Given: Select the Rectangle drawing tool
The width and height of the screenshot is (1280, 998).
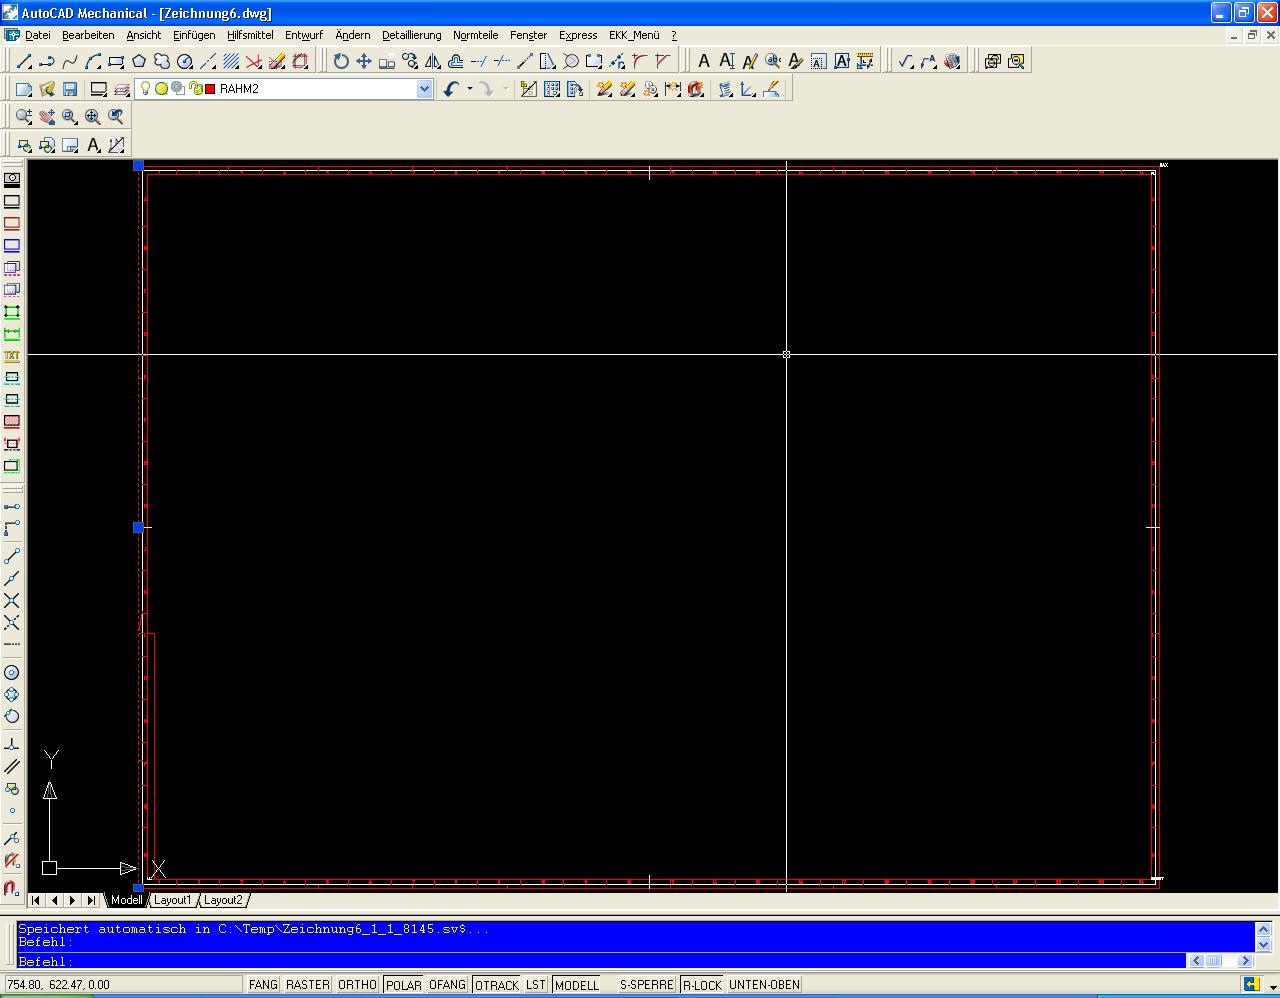Looking at the screenshot, I should point(116,61).
